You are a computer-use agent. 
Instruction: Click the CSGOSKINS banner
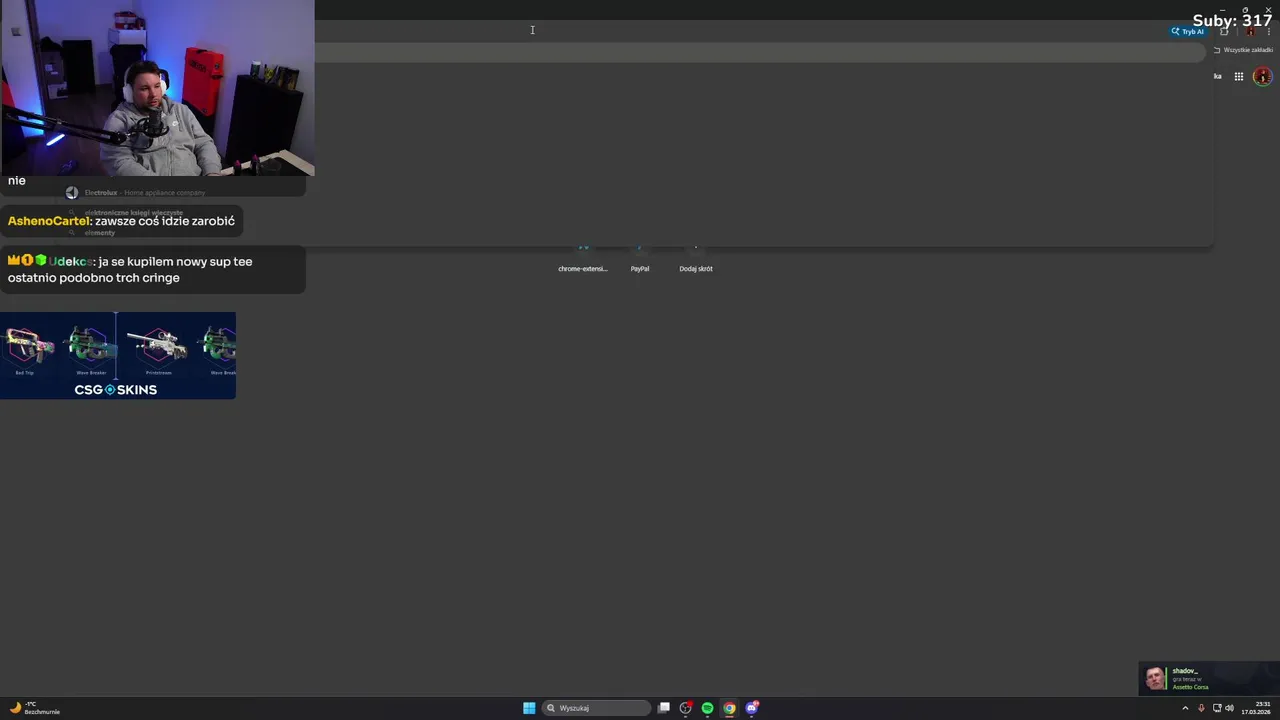118,356
